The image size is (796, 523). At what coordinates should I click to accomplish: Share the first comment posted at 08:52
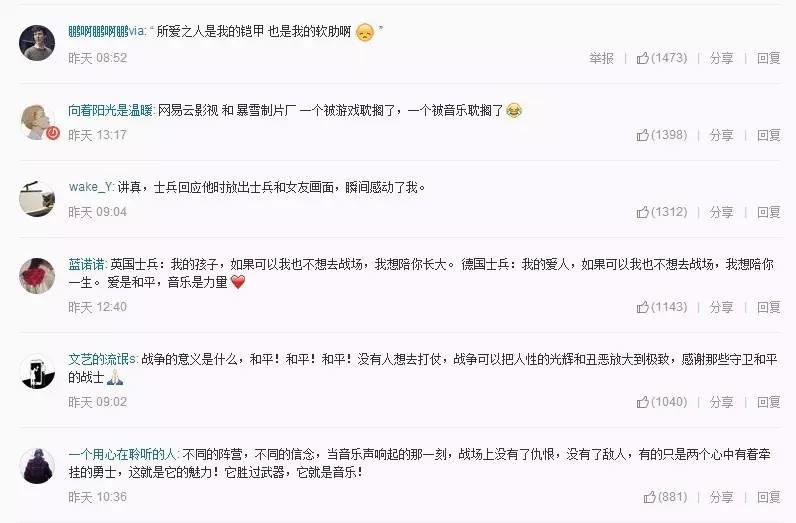tap(721, 58)
